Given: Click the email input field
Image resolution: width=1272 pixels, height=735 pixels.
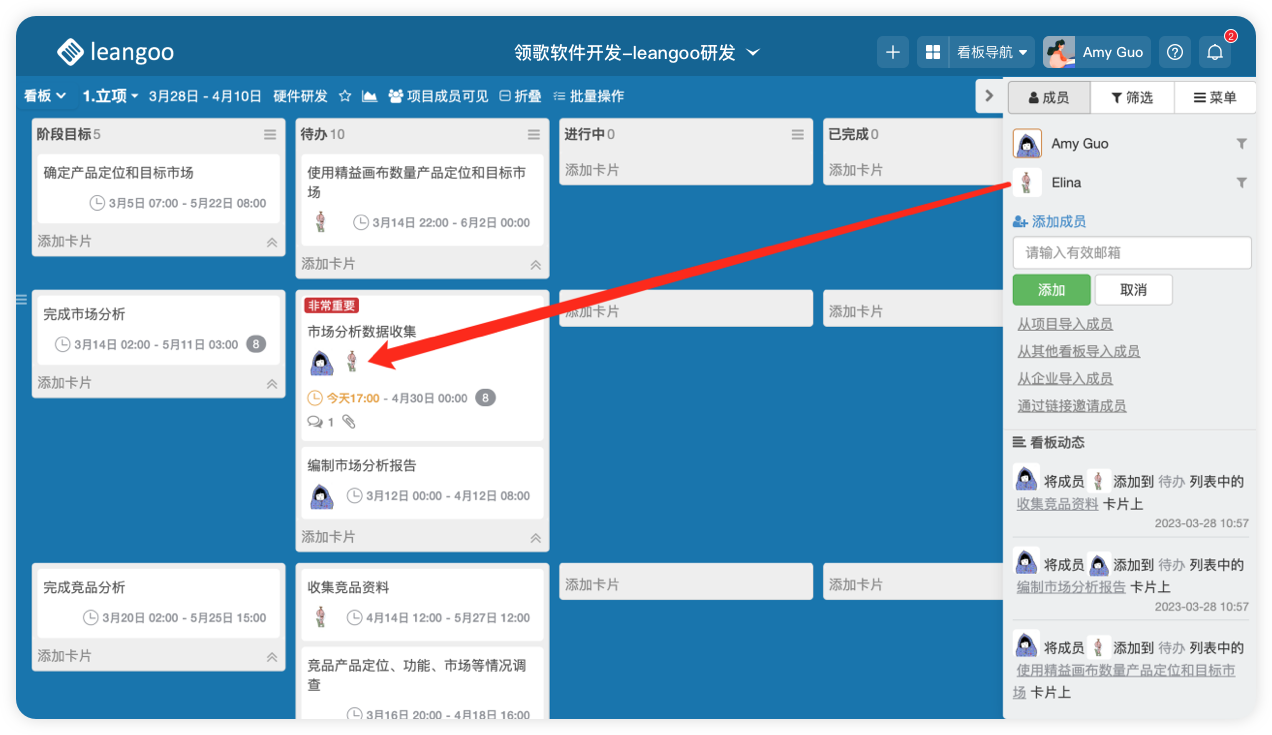Looking at the screenshot, I should (1131, 253).
